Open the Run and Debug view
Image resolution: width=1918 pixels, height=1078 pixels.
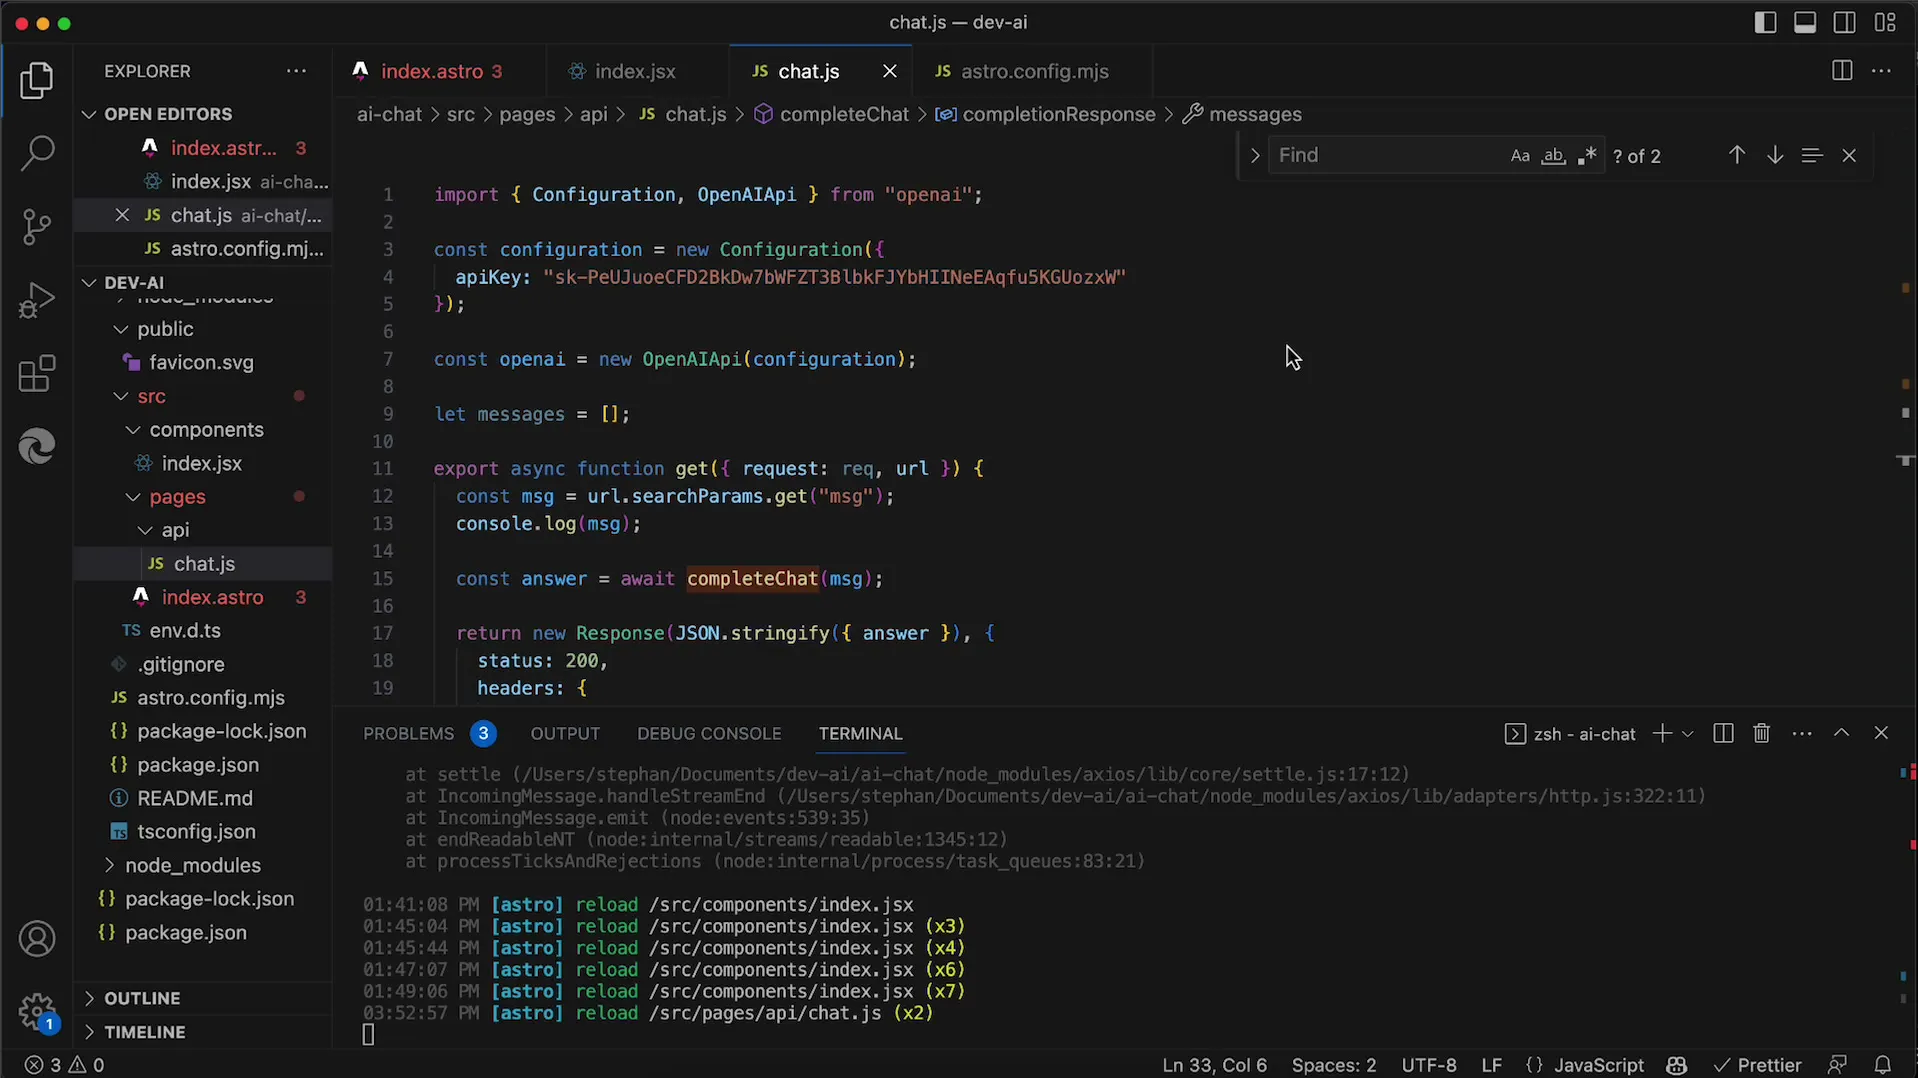(x=37, y=300)
